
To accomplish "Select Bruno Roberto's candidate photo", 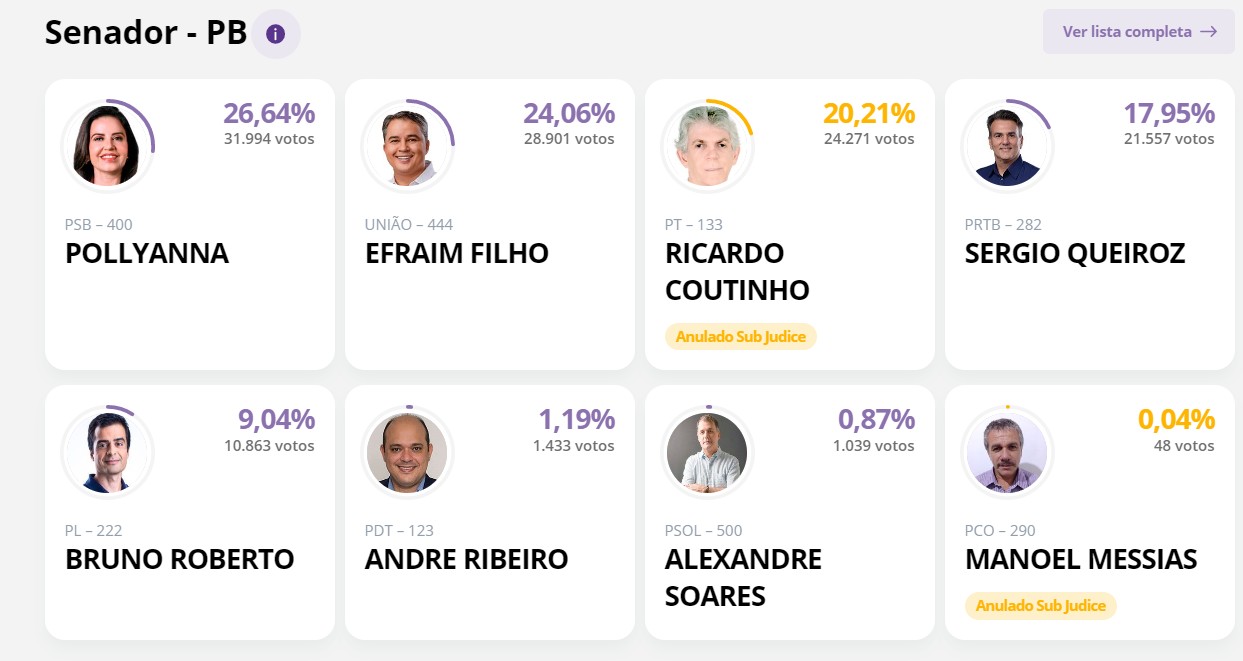I will tap(107, 452).
